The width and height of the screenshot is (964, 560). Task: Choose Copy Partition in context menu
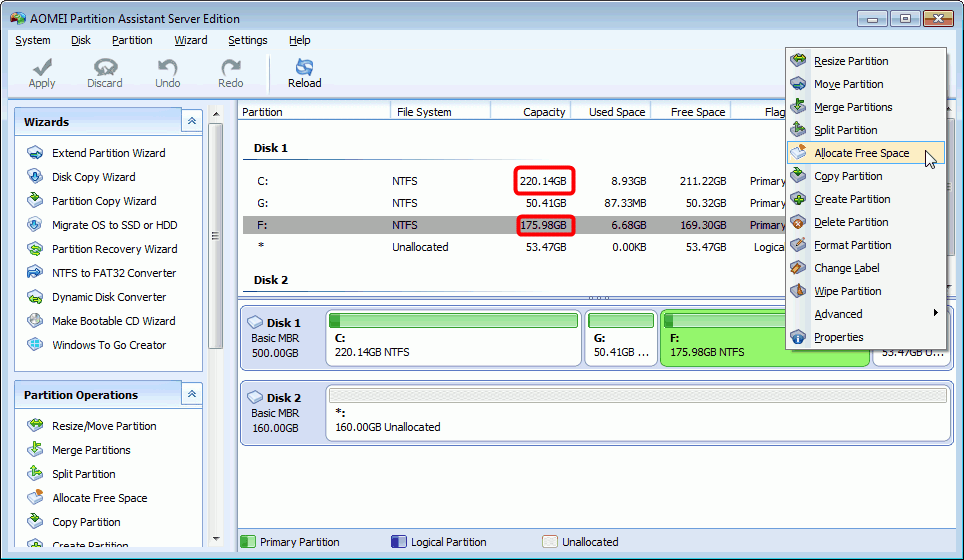tap(866, 176)
